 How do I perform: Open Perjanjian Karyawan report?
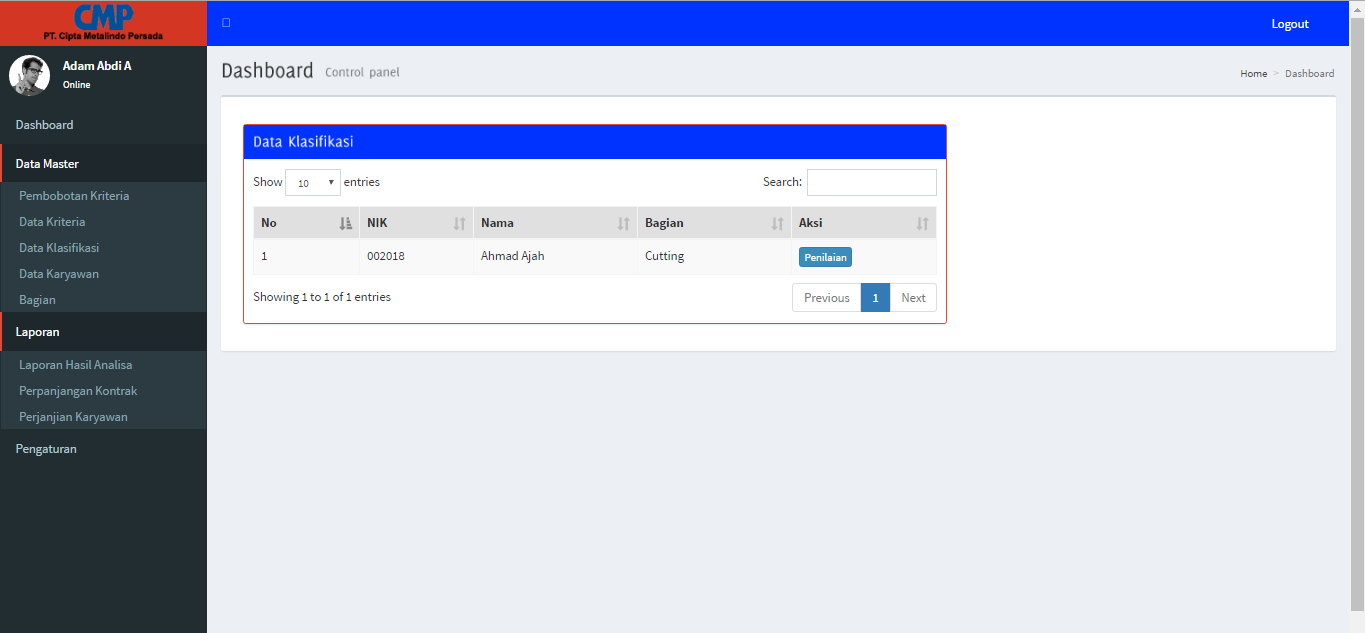73,417
